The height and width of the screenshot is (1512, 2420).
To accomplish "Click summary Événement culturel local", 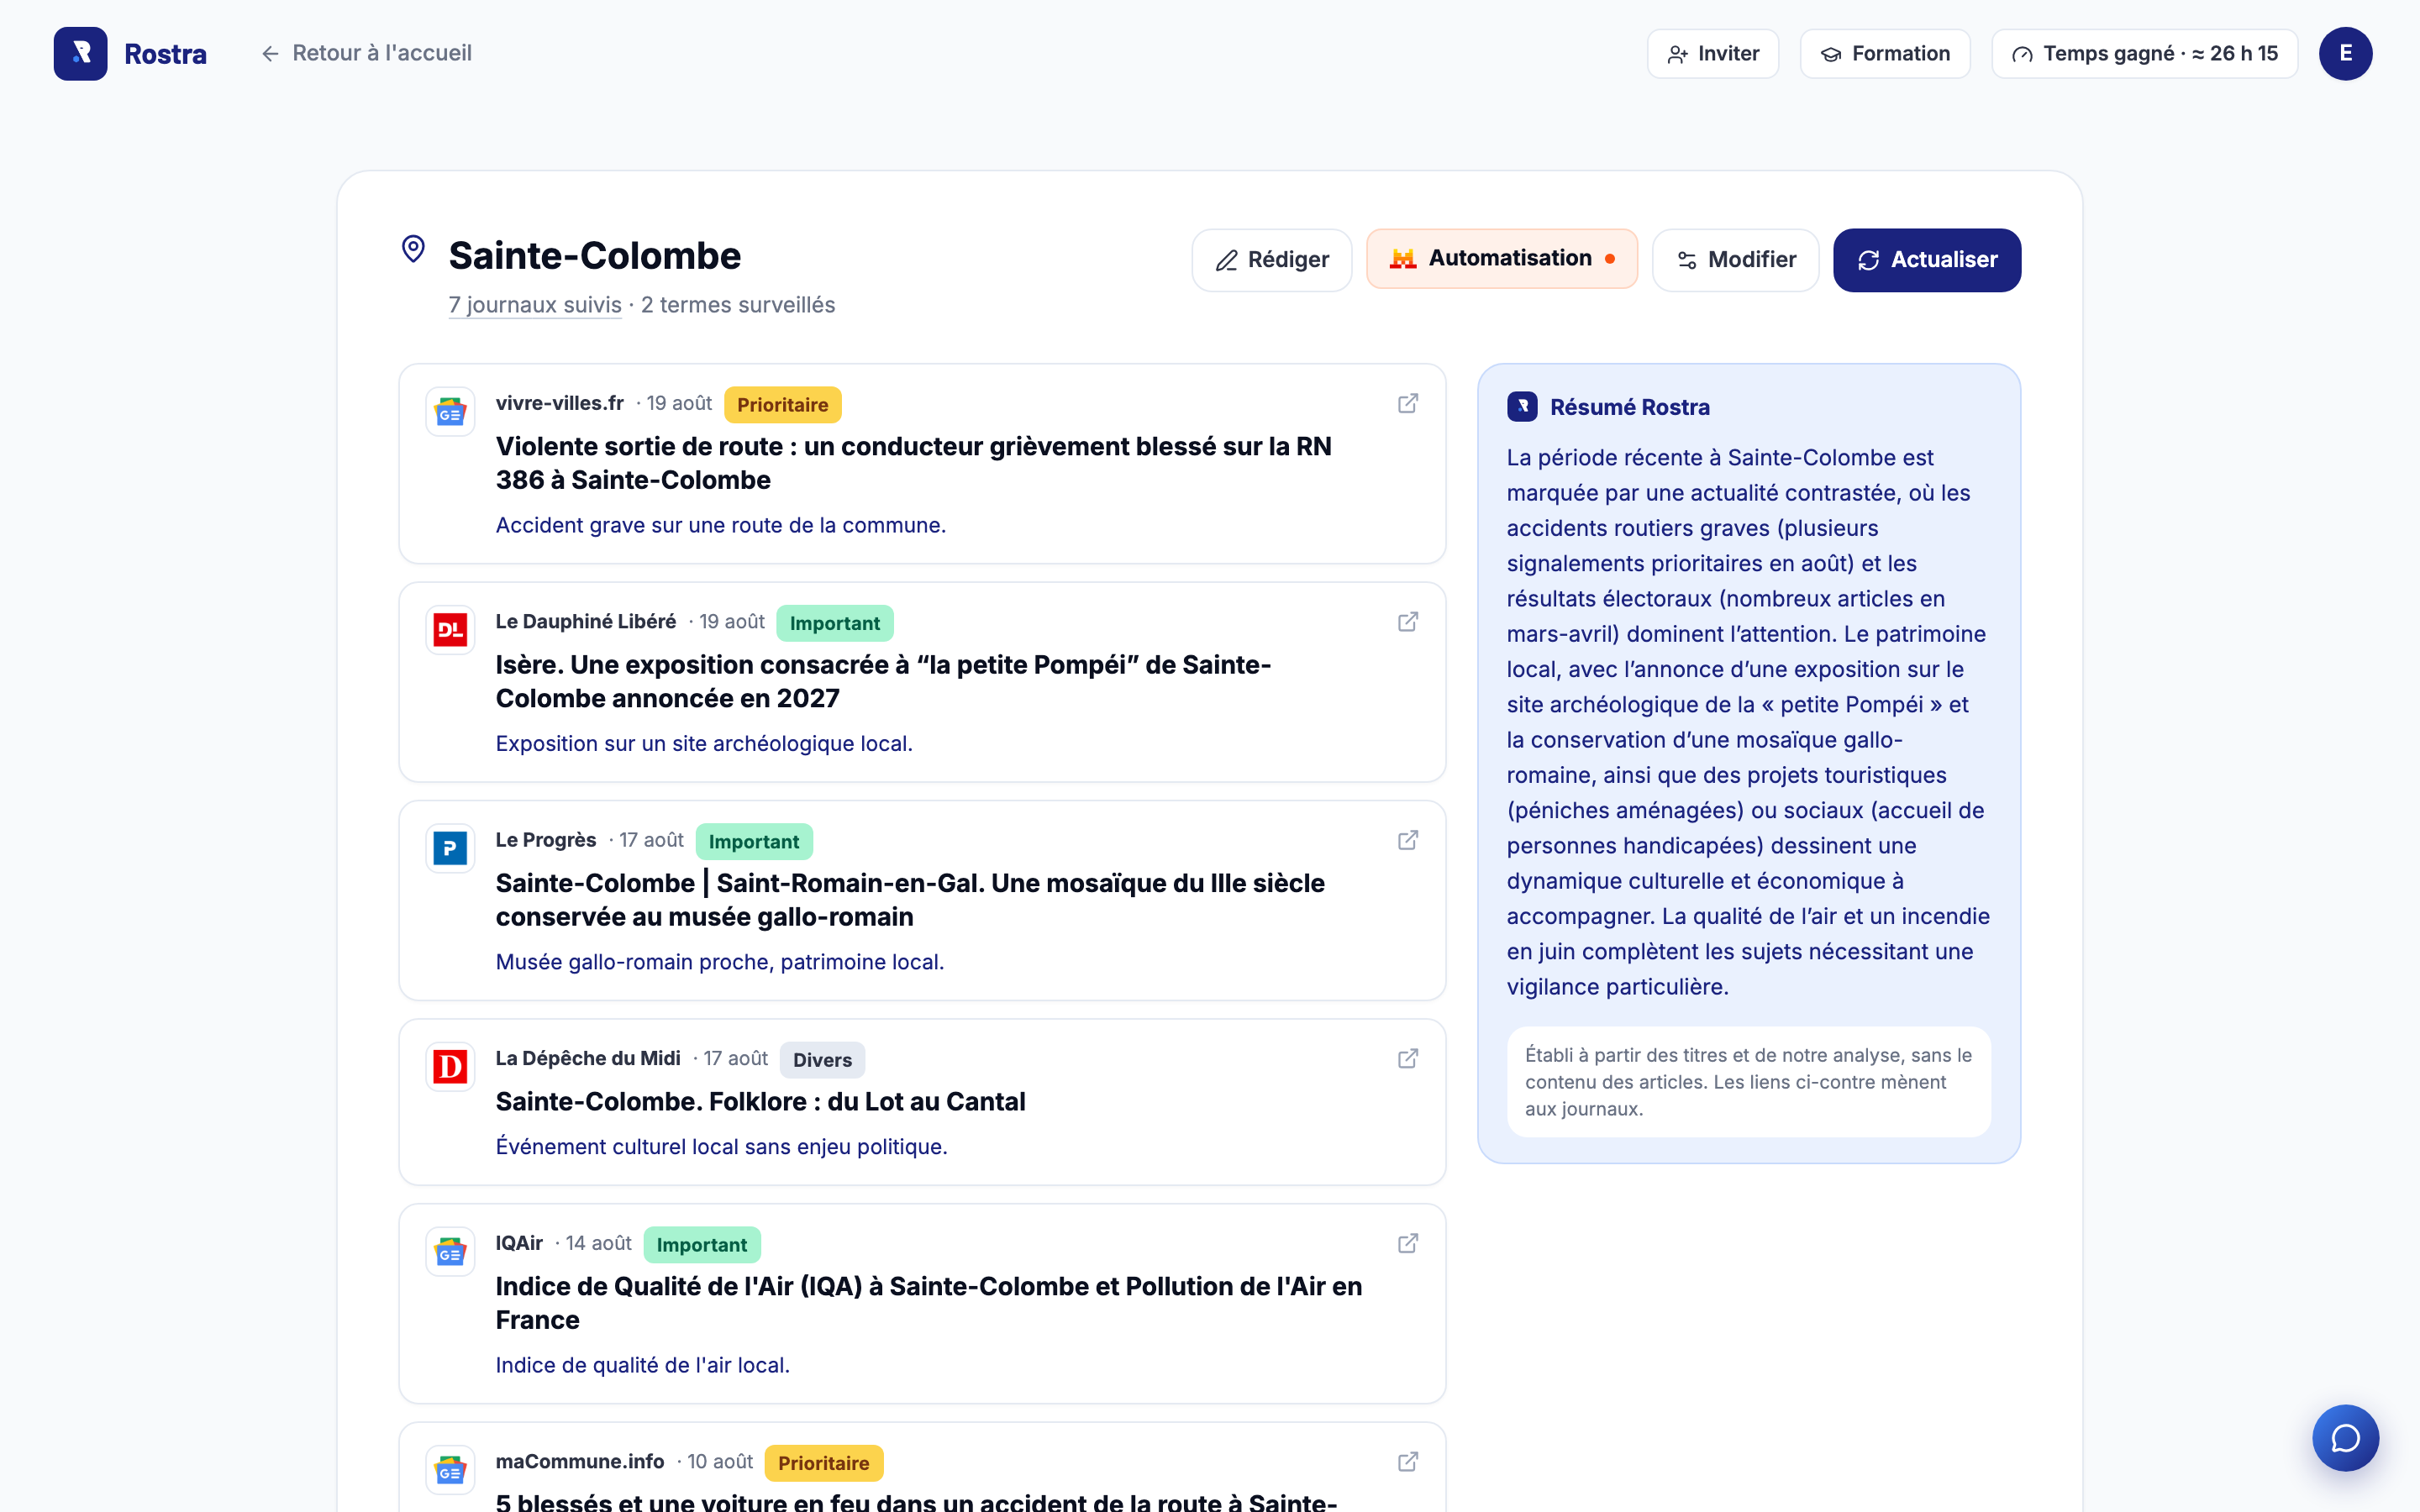I will pyautogui.click(x=721, y=1146).
